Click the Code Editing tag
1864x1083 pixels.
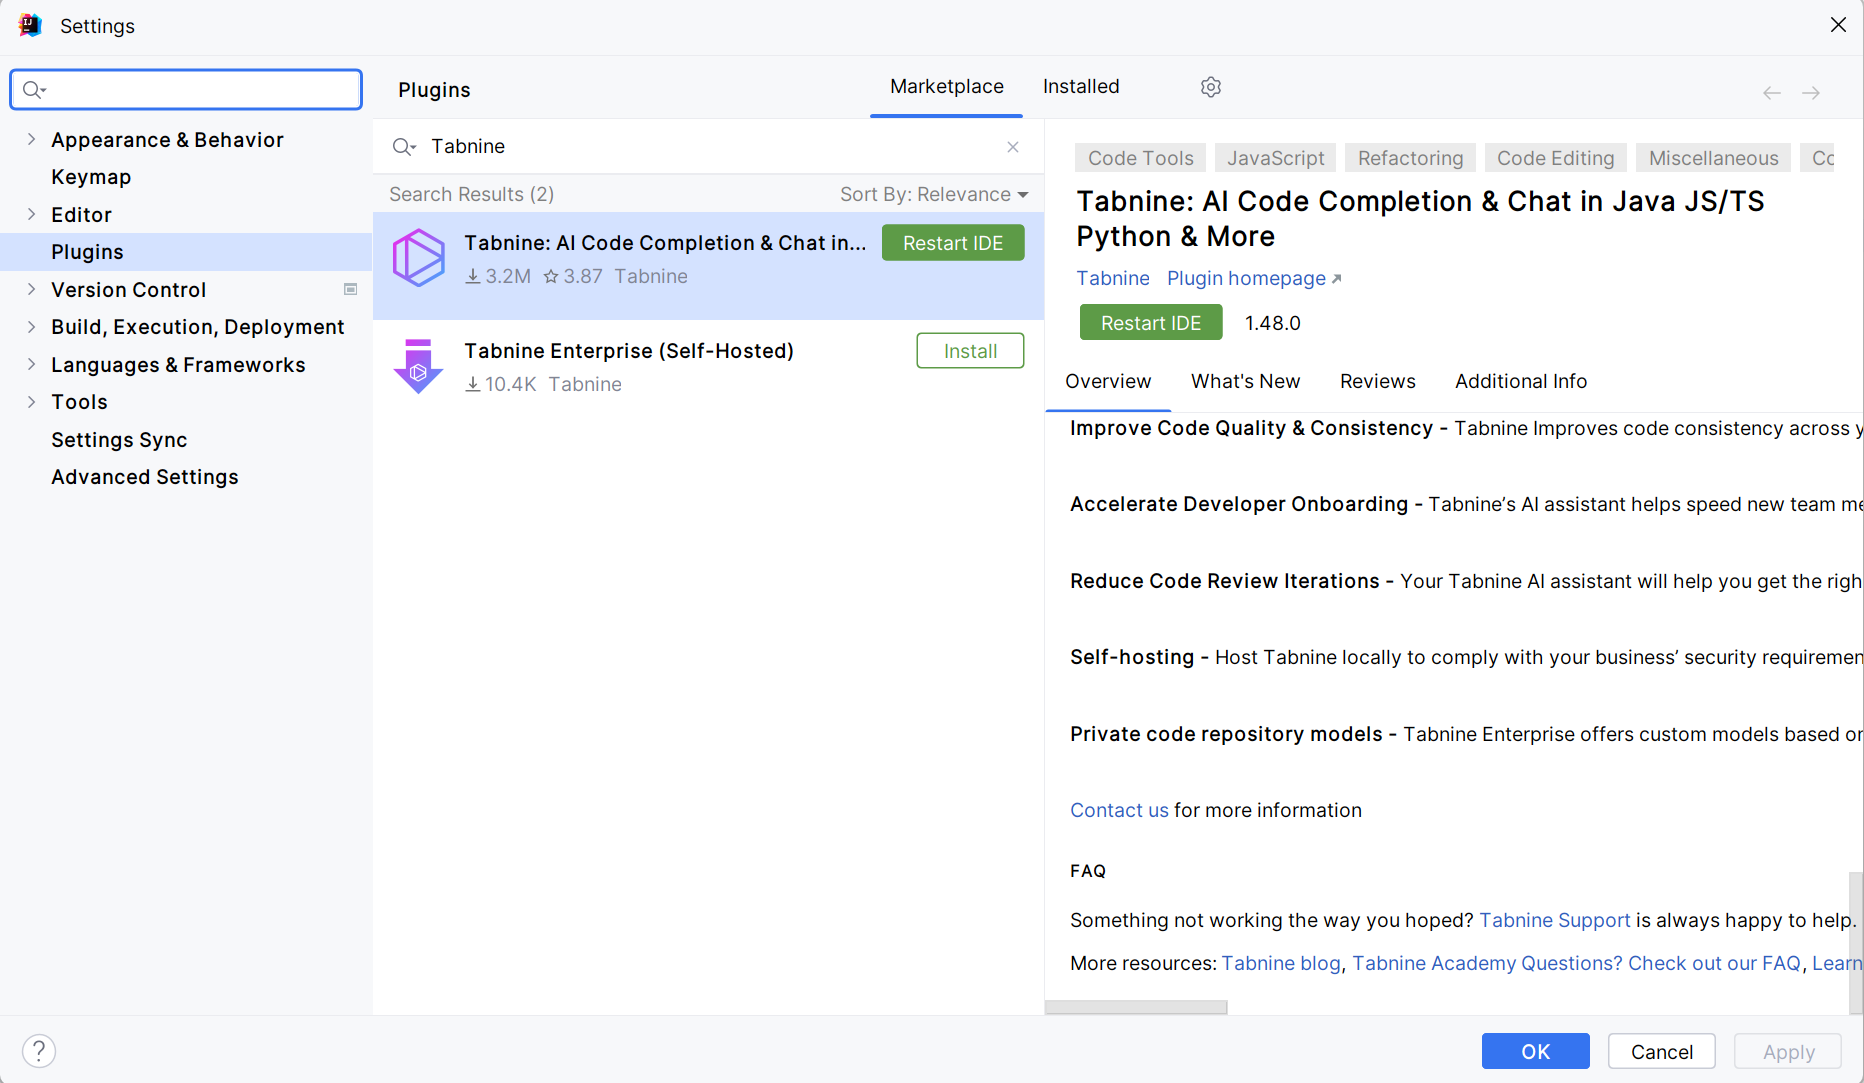1555,158
